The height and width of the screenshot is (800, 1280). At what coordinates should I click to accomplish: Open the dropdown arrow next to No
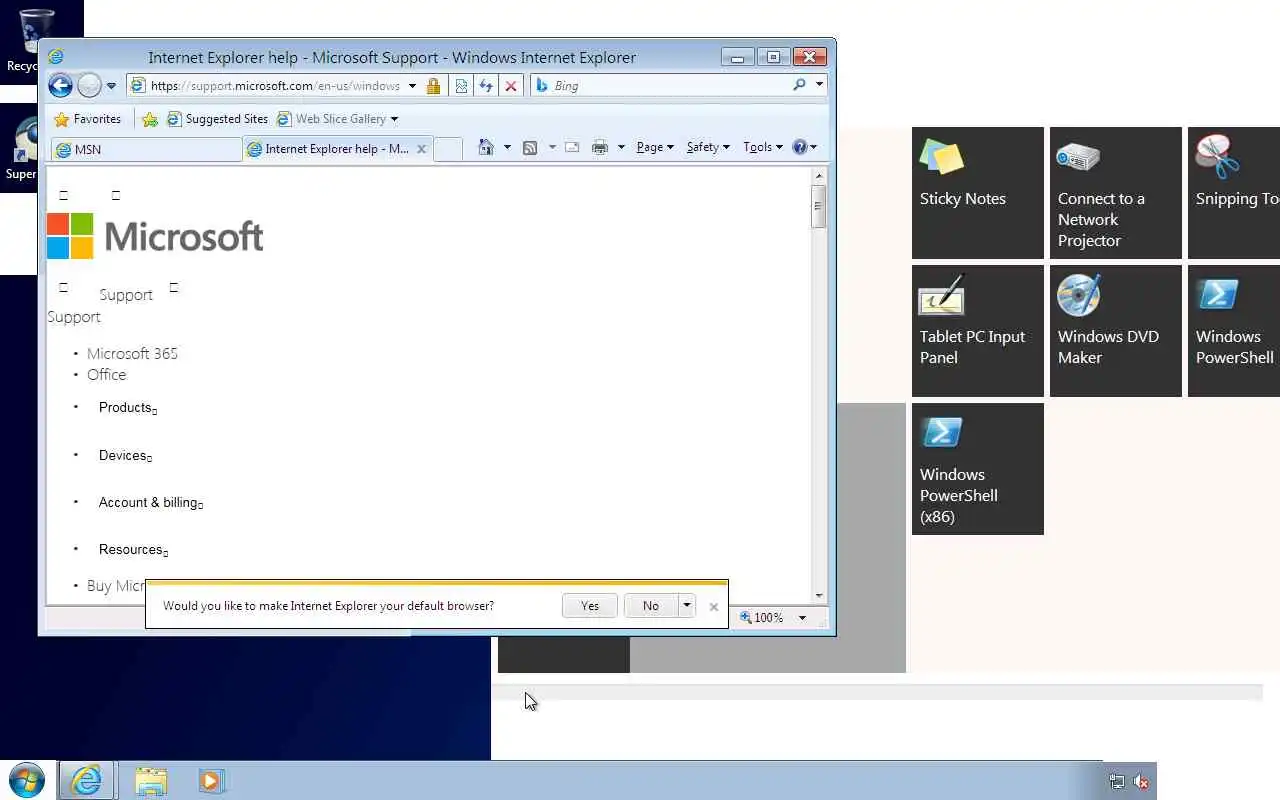[686, 606]
